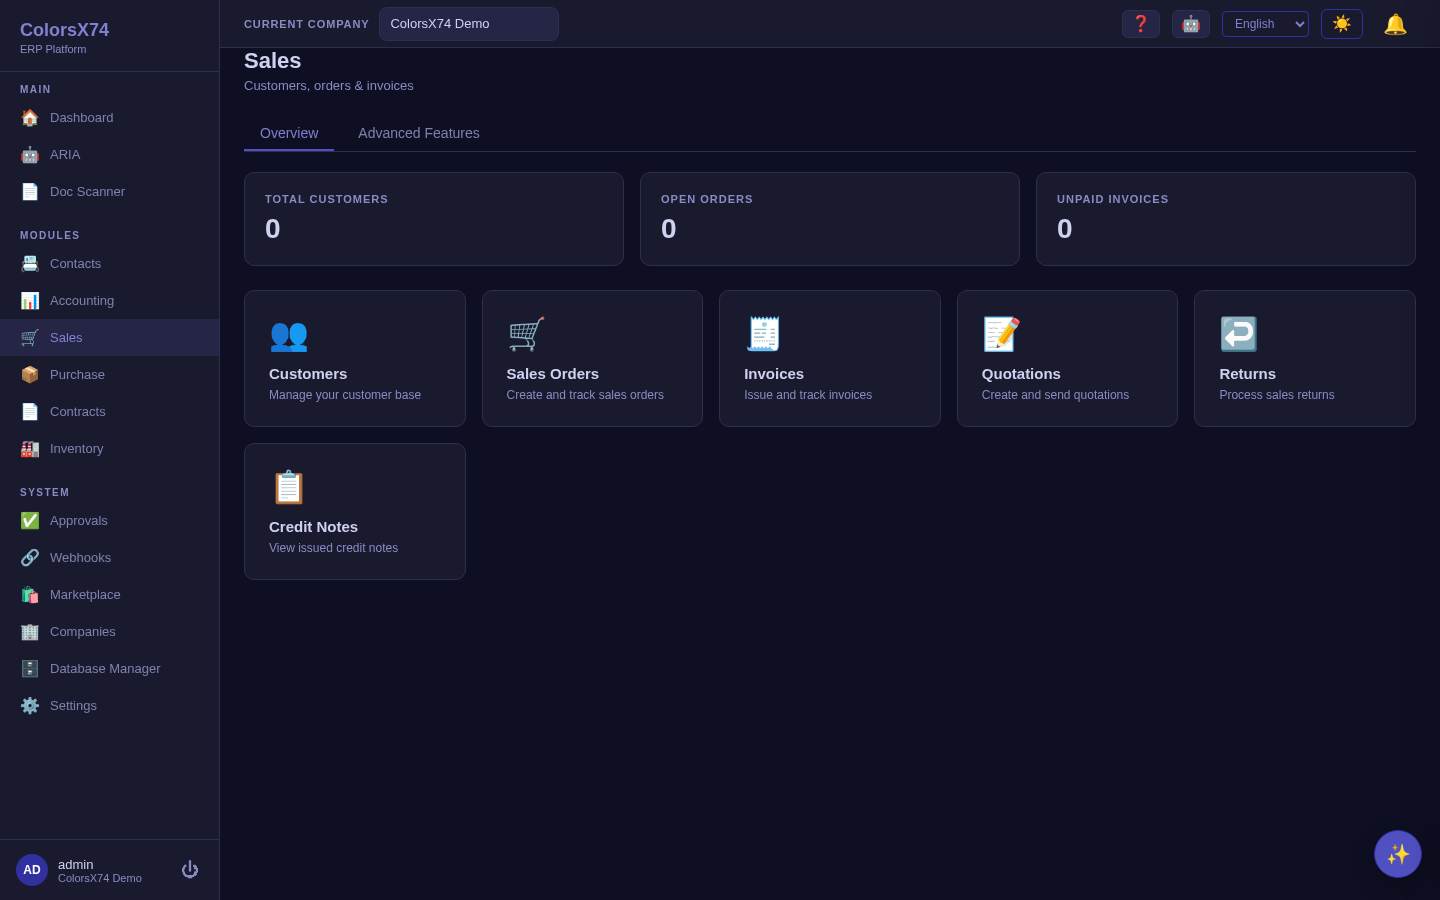Open the Quotations card title
Viewport: 1440px width, 900px height.
pos(1021,374)
